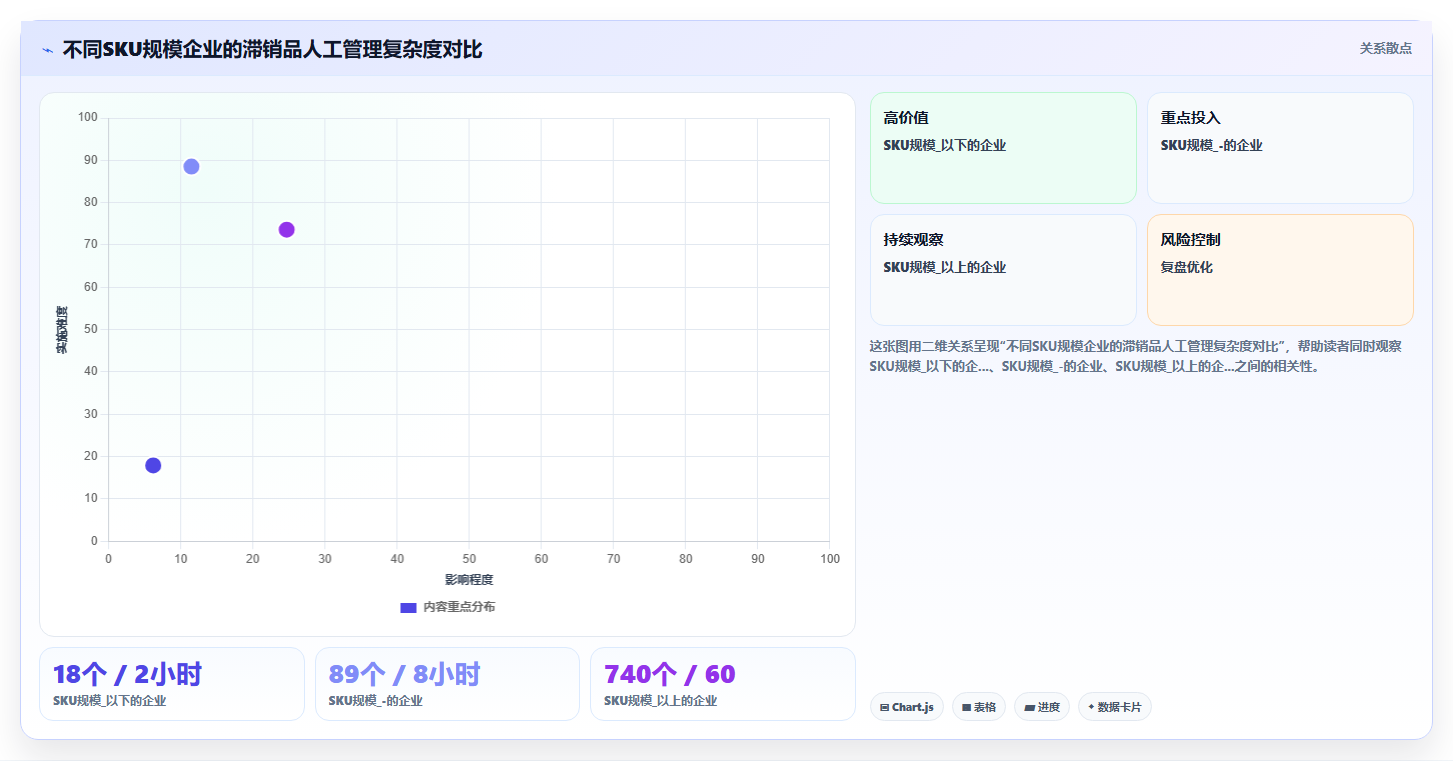Image resolution: width=1453 pixels, height=761 pixels.
Task: Click the 影响程度 x-axis label
Action: [x=469, y=580]
